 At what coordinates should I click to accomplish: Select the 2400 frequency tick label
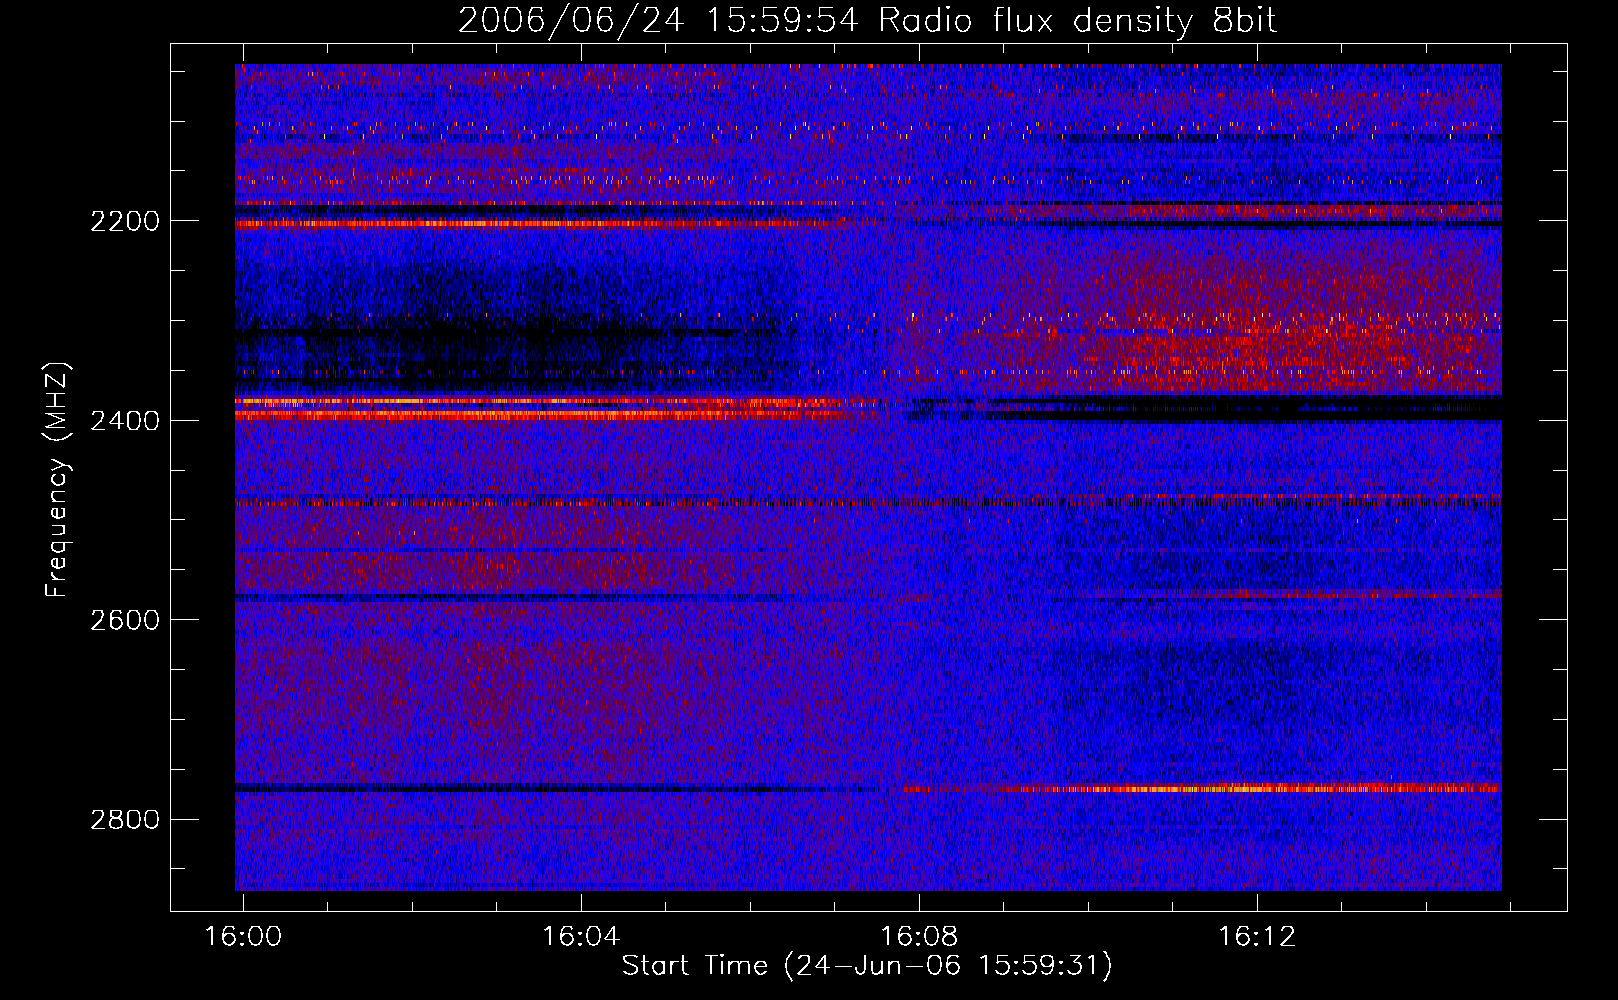click(x=125, y=420)
